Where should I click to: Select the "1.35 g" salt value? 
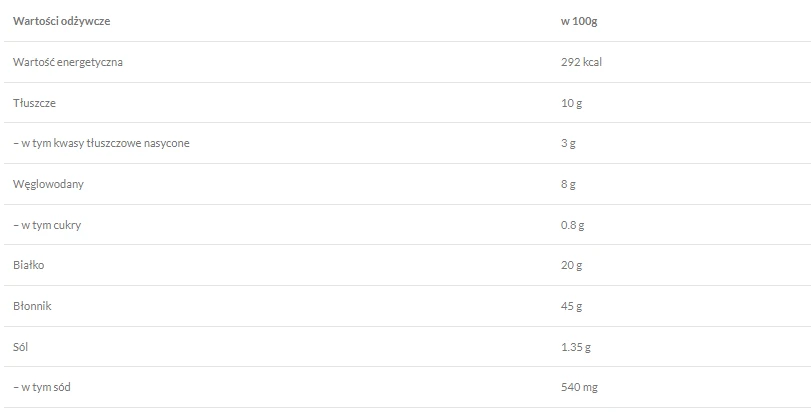[576, 347]
